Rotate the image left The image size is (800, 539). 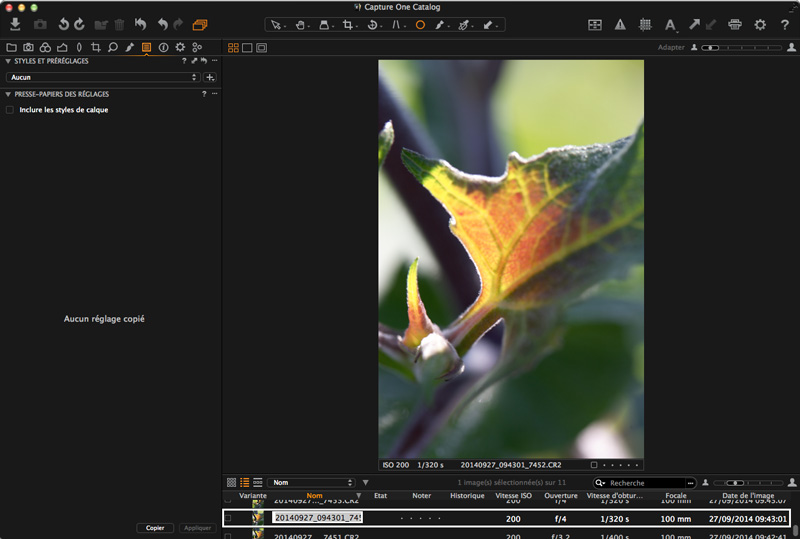63,24
